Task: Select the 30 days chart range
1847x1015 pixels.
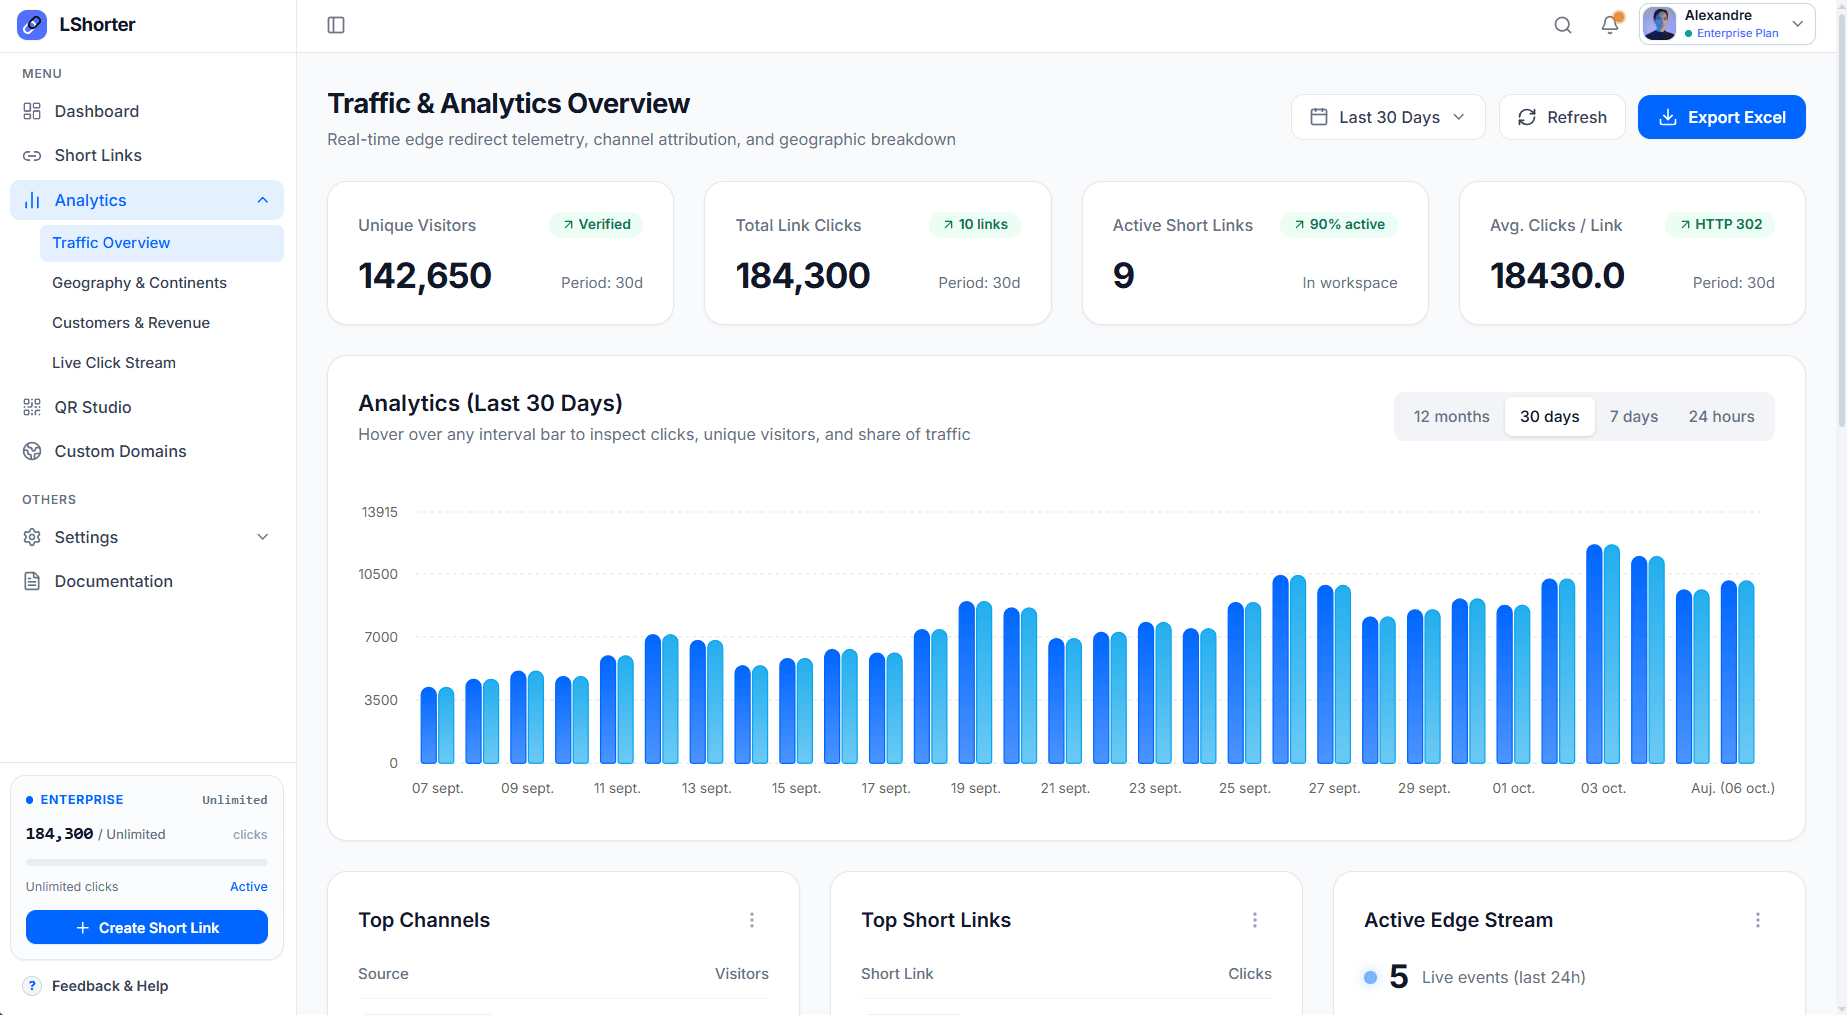Action: [1550, 416]
